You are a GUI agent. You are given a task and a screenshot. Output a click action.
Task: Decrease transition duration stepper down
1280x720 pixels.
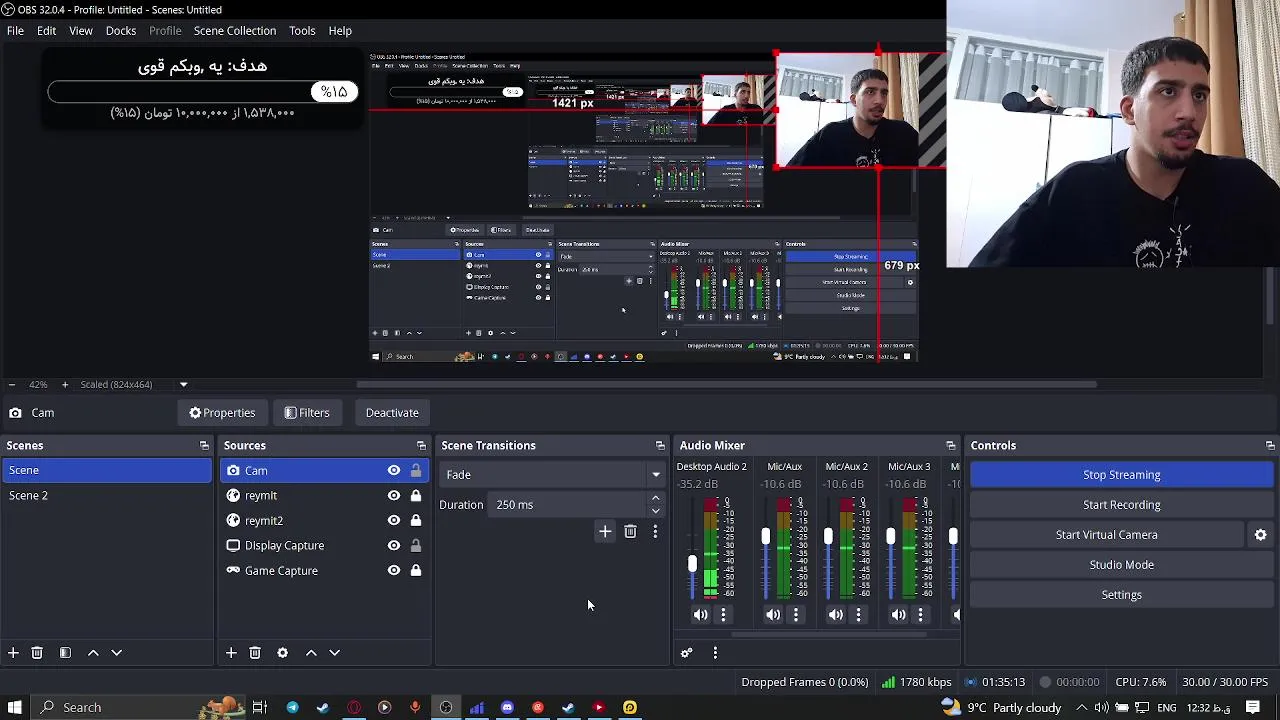point(655,510)
